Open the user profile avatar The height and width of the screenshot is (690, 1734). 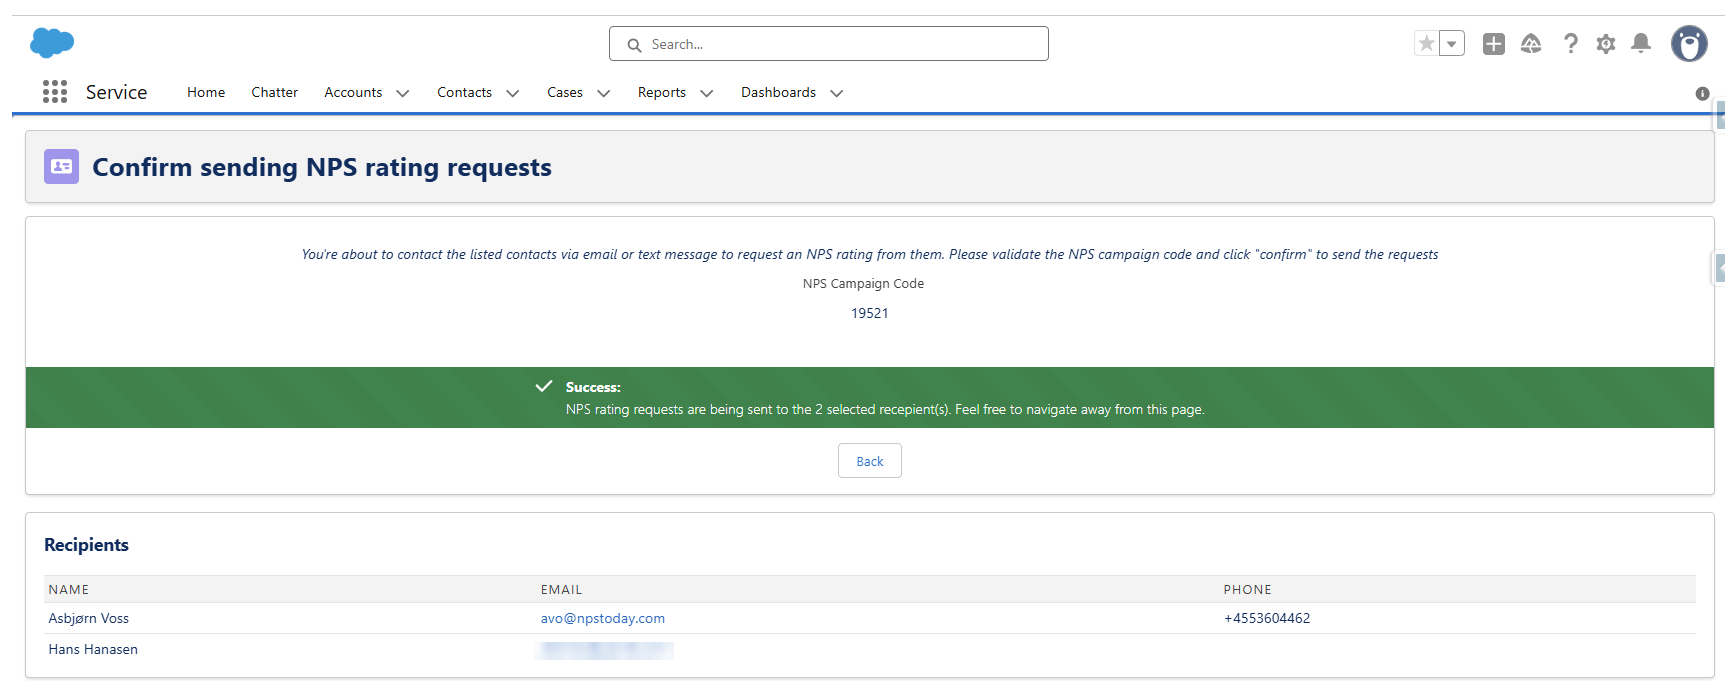coord(1689,44)
